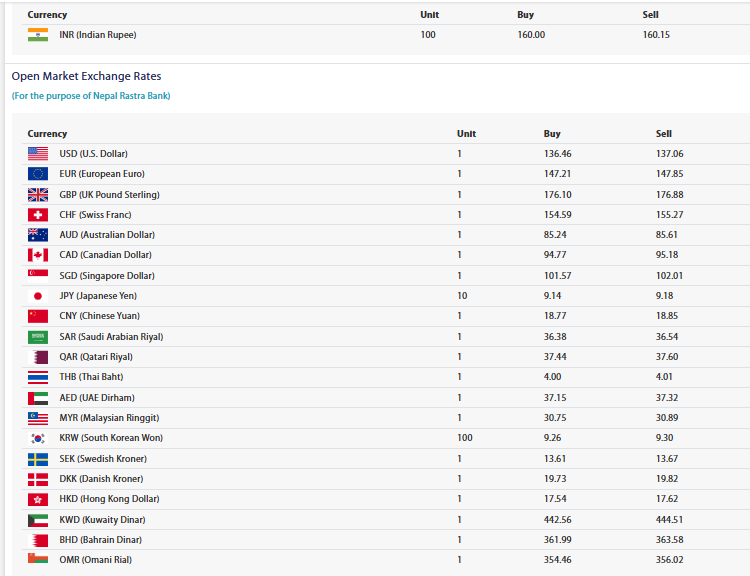Click the Buy header of open market table
The width and height of the screenshot is (750, 576).
[552, 134]
